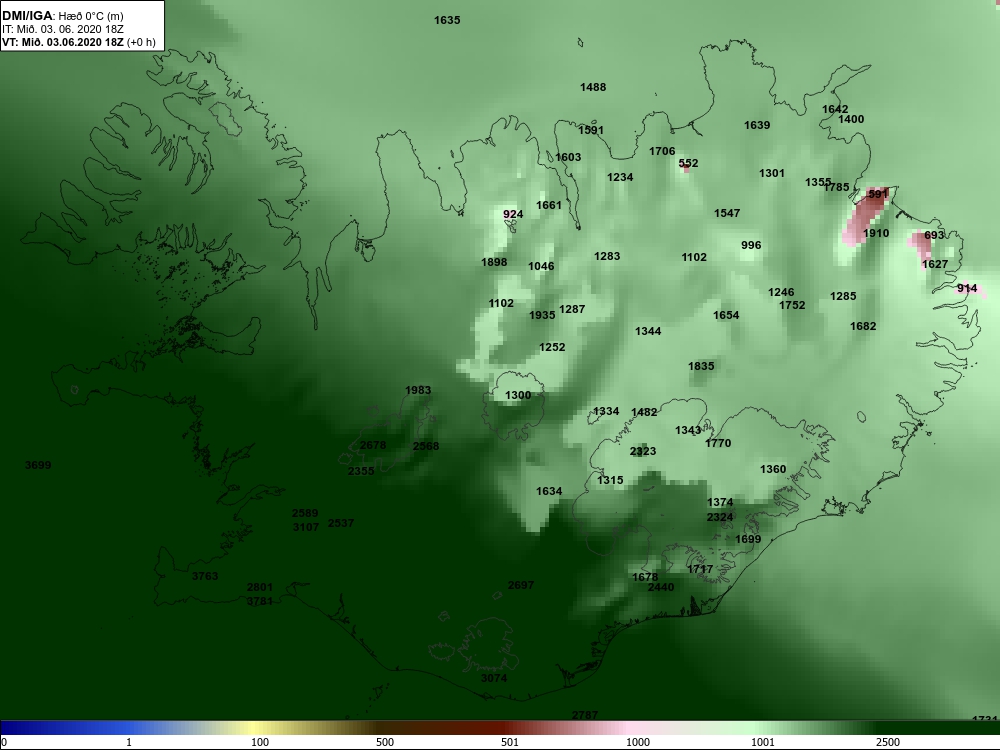Click the value 1234 on the map
Viewport: 1000px width, 750px height.
(620, 177)
